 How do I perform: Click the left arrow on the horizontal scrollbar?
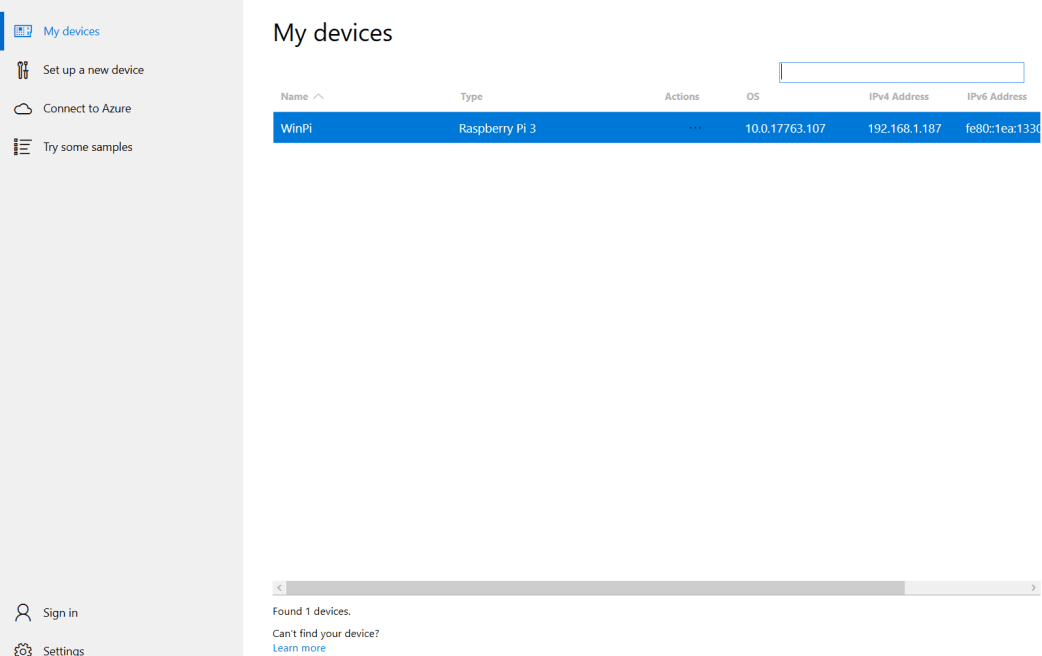[x=280, y=587]
